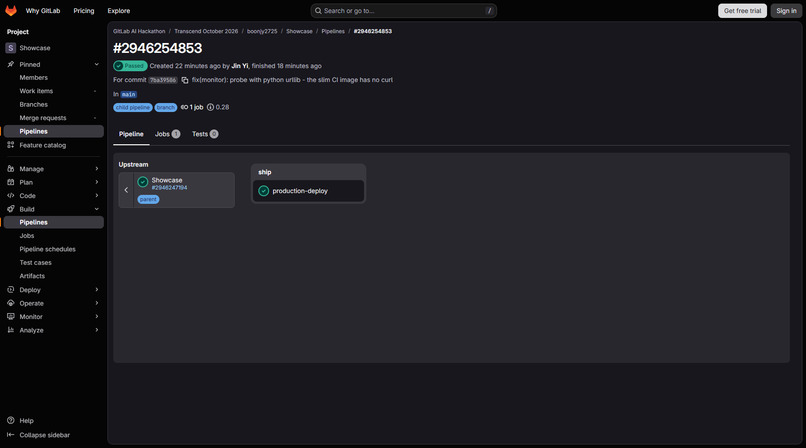Open the main branch link
This screenshot has height=448, width=806.
(x=129, y=95)
